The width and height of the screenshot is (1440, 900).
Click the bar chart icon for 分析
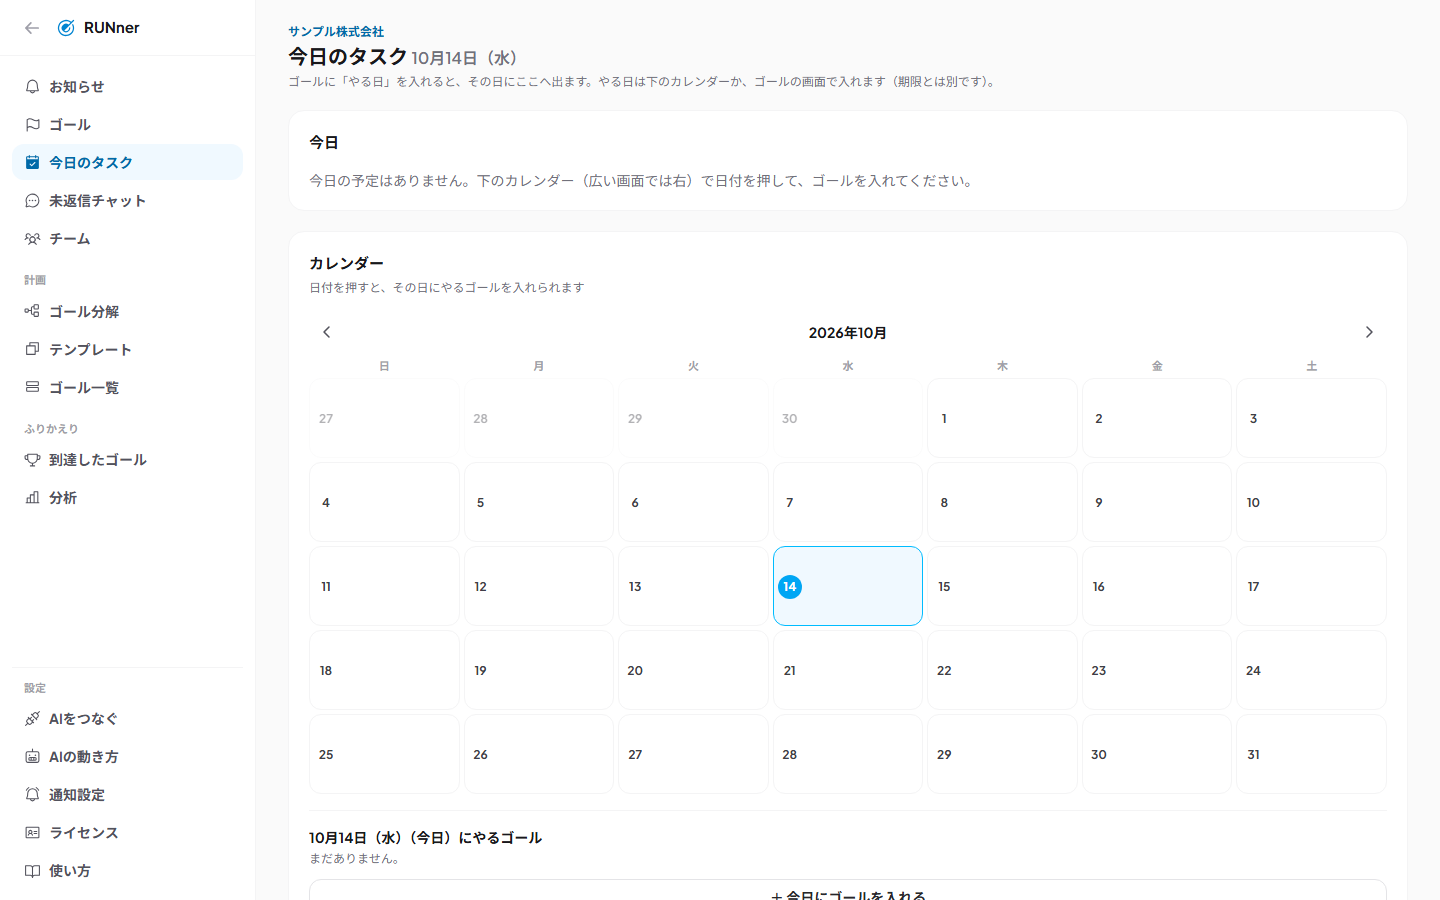coord(32,498)
